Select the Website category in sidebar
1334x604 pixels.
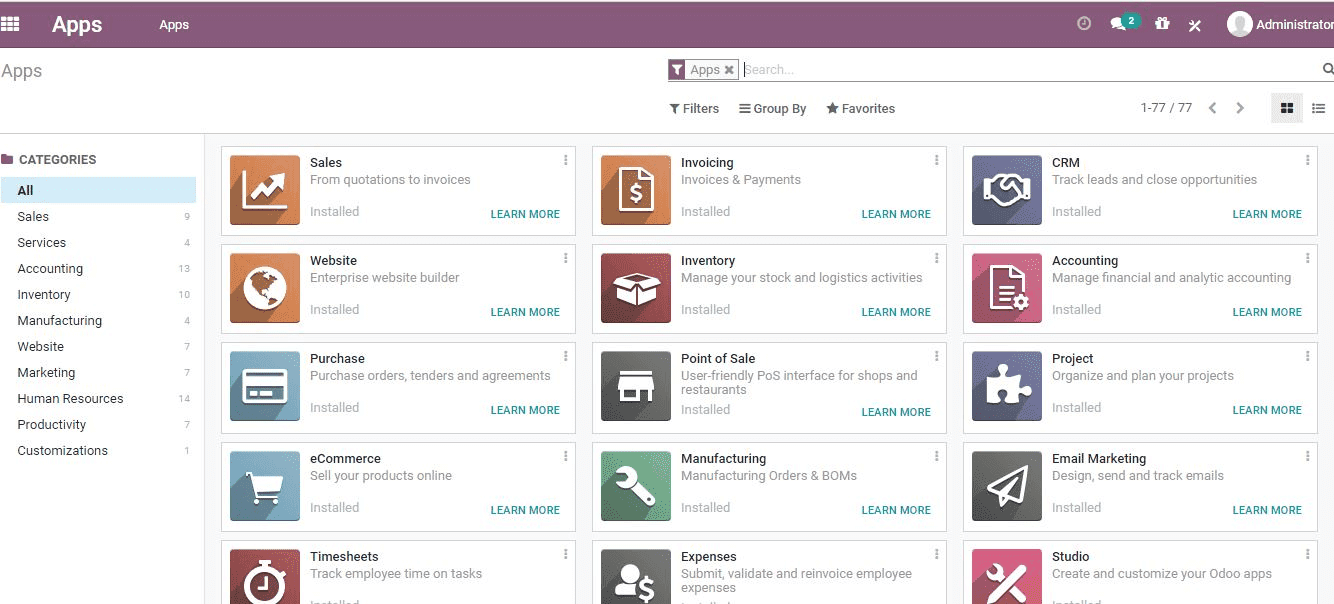point(98,346)
